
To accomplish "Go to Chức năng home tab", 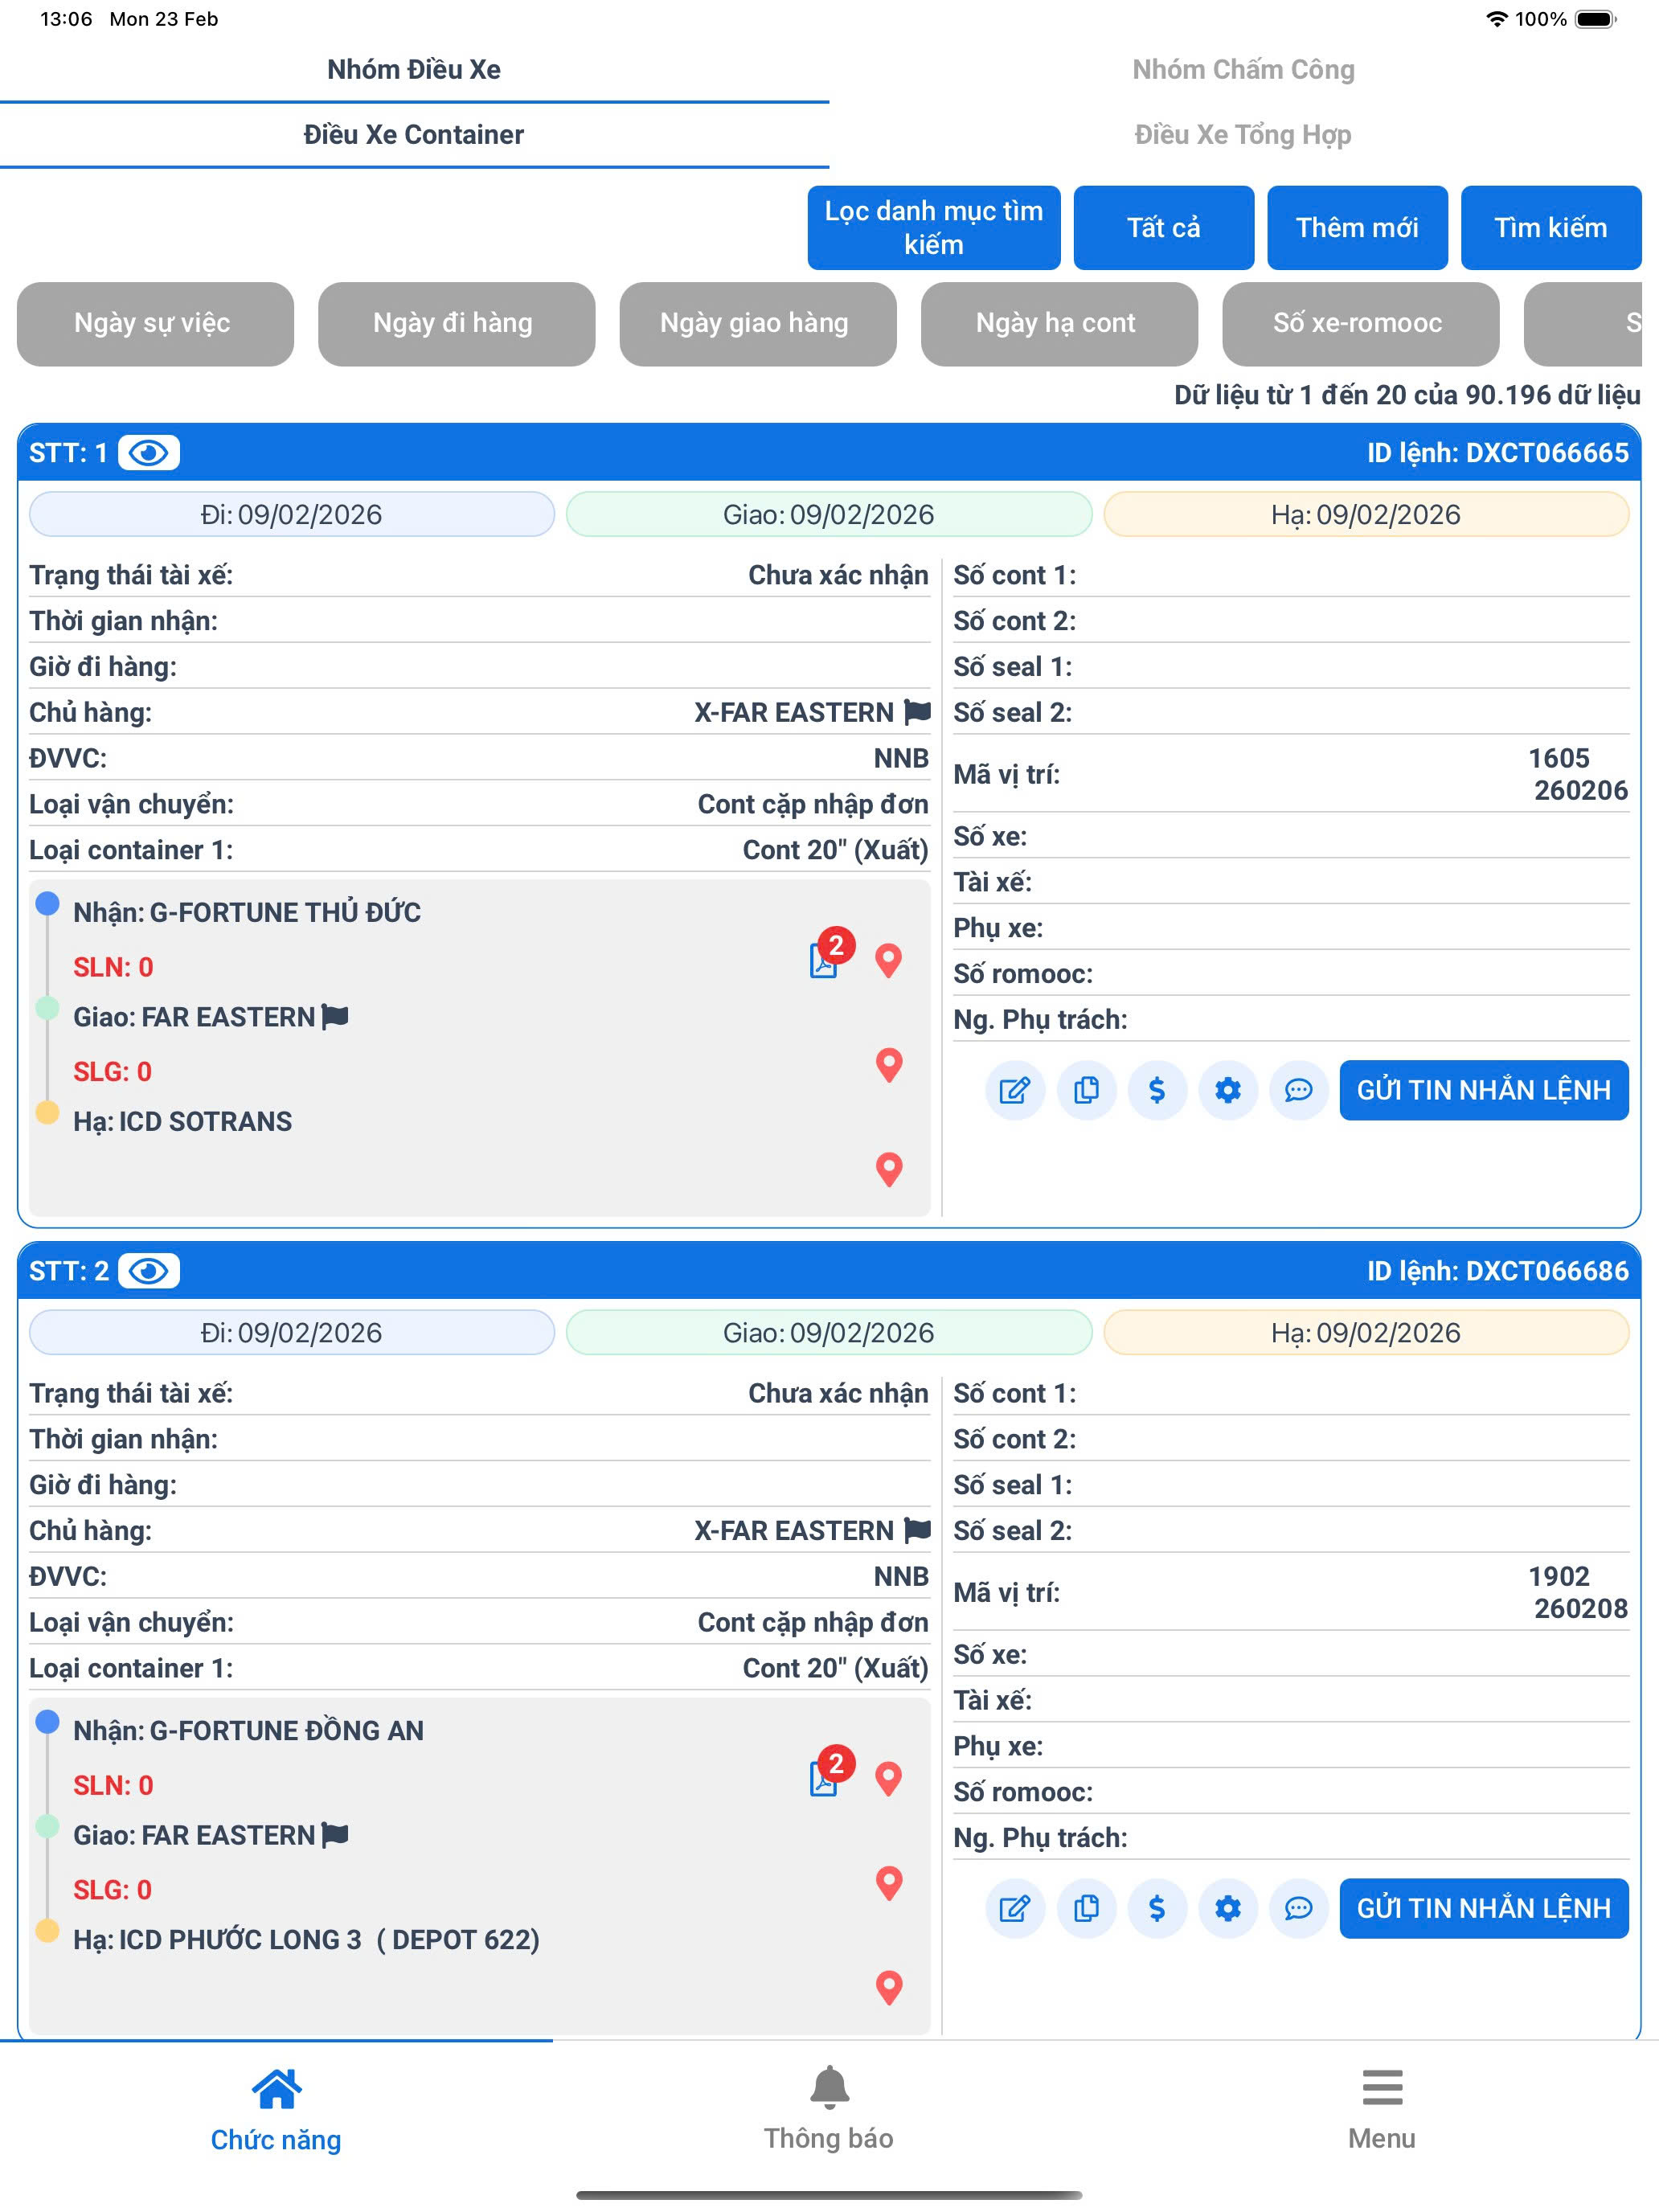I will [276, 2110].
